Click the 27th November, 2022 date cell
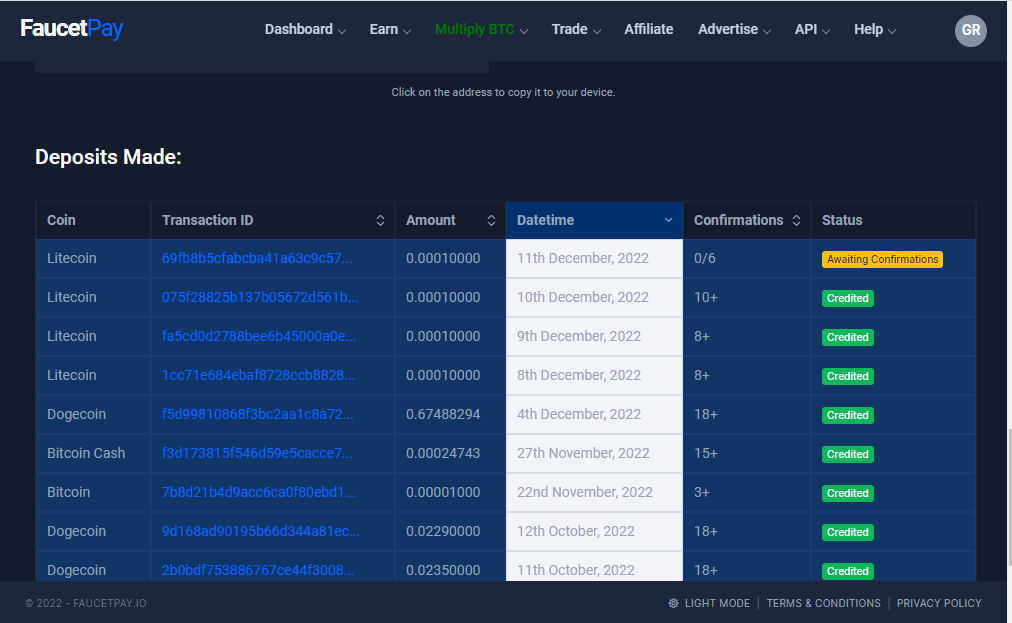1012x623 pixels. [x=594, y=453]
